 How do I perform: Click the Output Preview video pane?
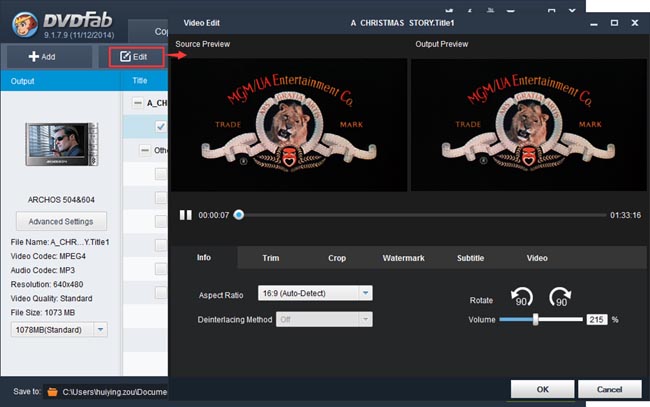click(x=529, y=124)
